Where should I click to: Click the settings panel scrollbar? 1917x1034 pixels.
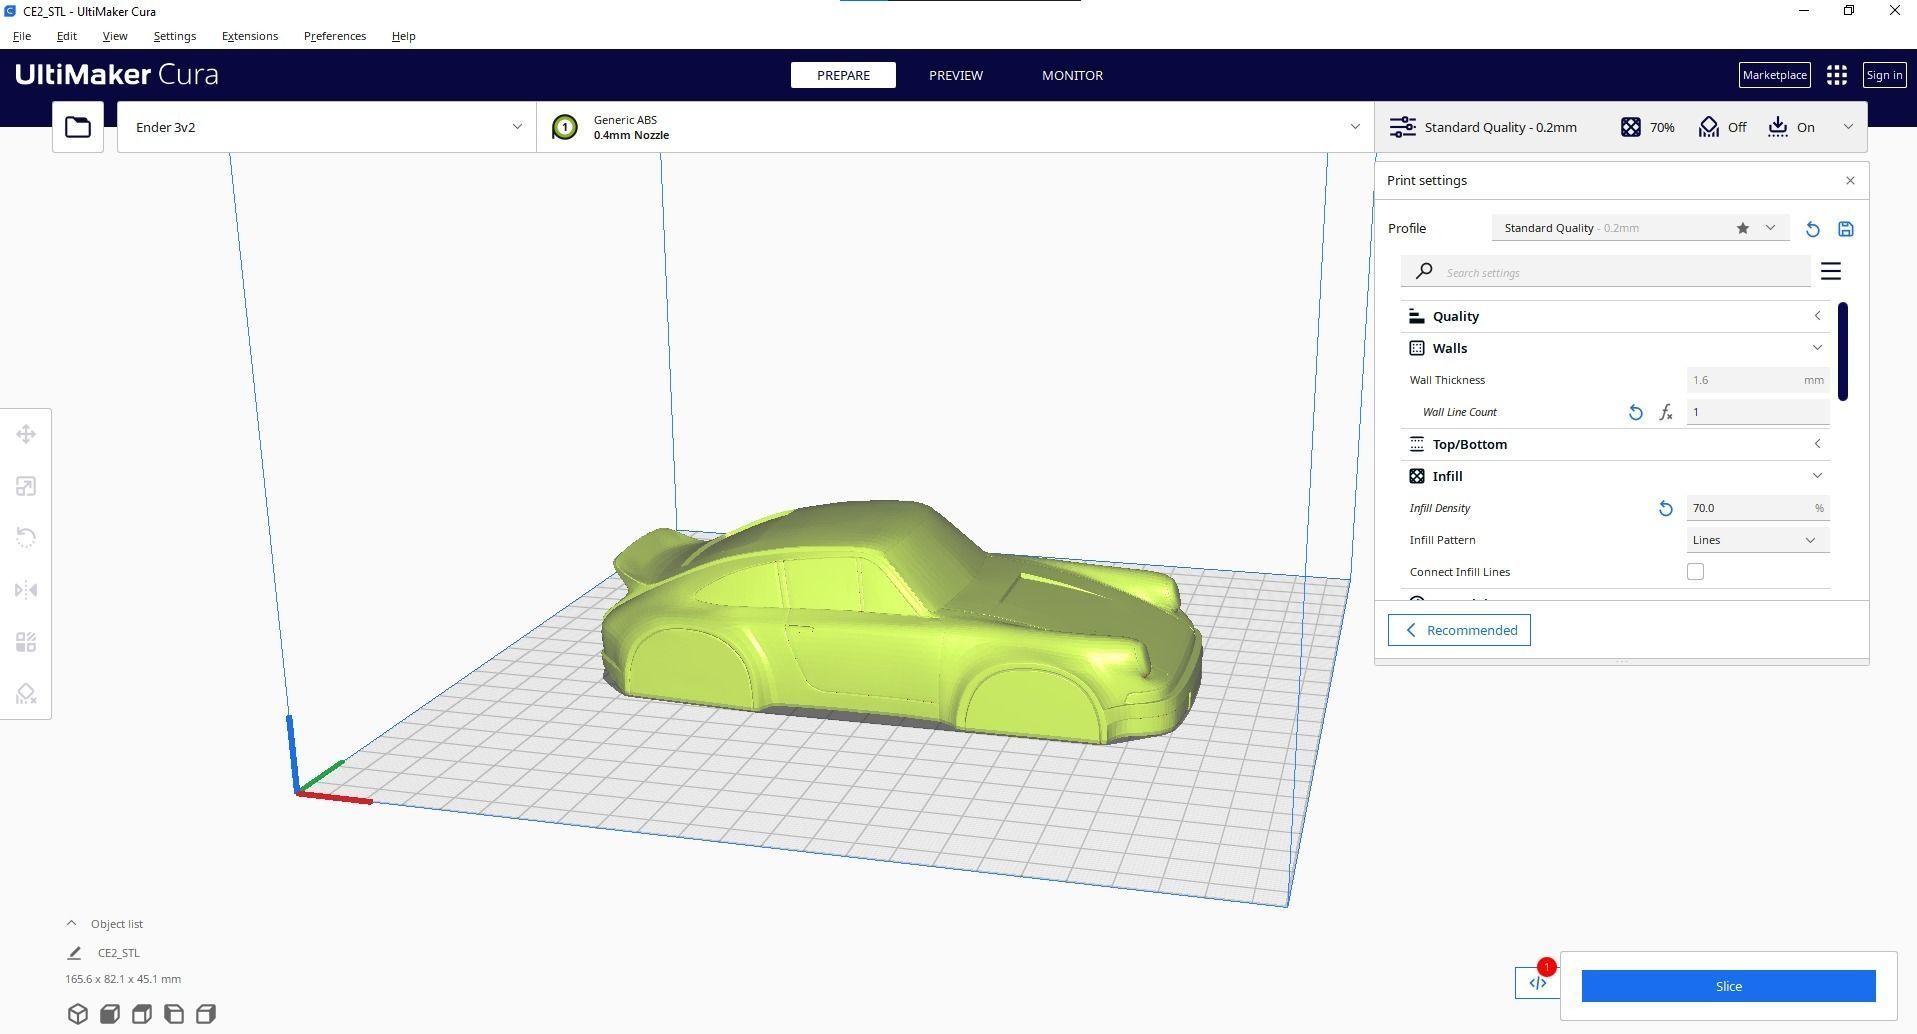pos(1842,351)
